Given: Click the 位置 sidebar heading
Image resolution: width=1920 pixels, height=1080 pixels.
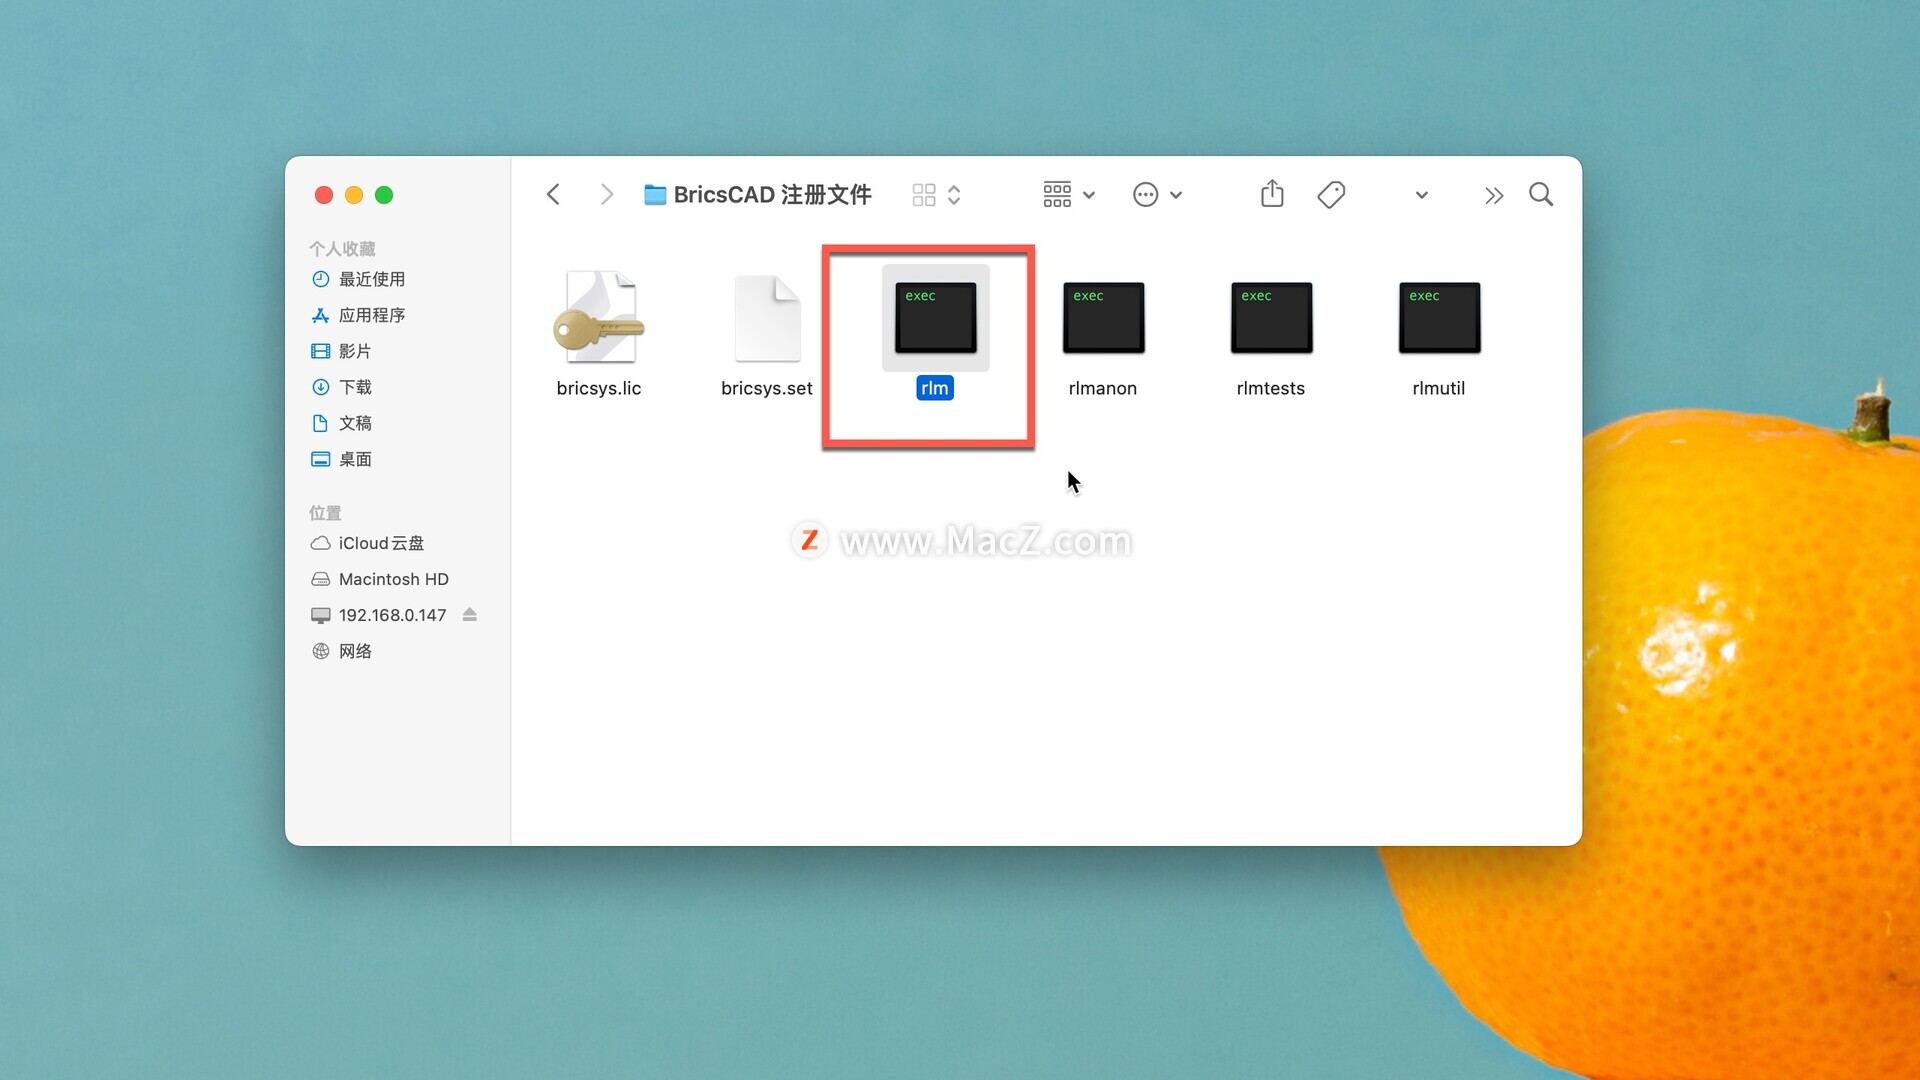Looking at the screenshot, I should (325, 512).
